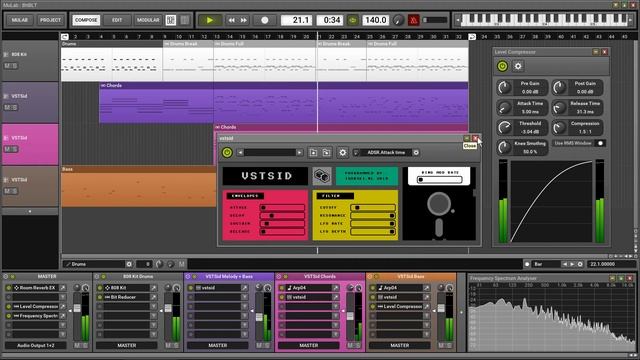
Task: Click the save preset folder icon in vstsid
Action: 327,153
